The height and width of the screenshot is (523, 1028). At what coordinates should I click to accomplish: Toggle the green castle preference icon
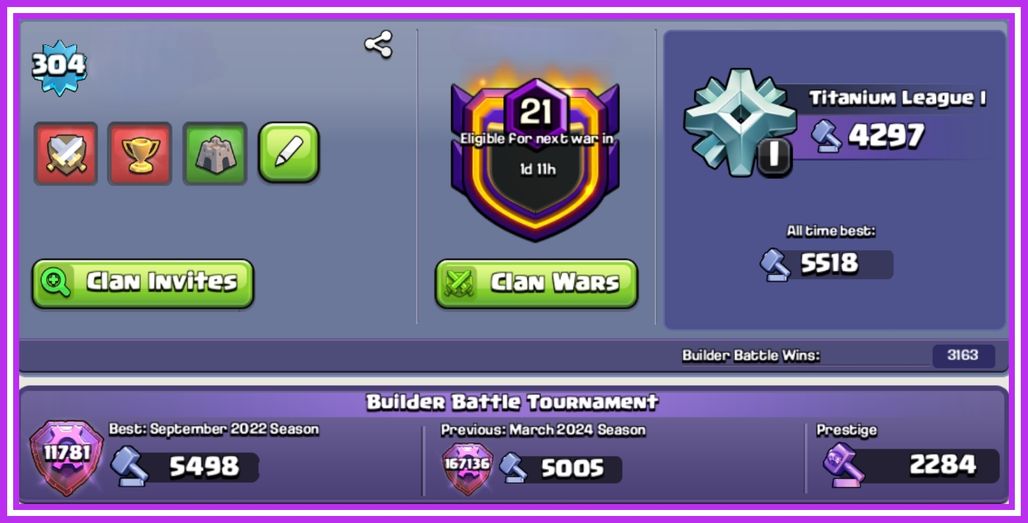(215, 153)
